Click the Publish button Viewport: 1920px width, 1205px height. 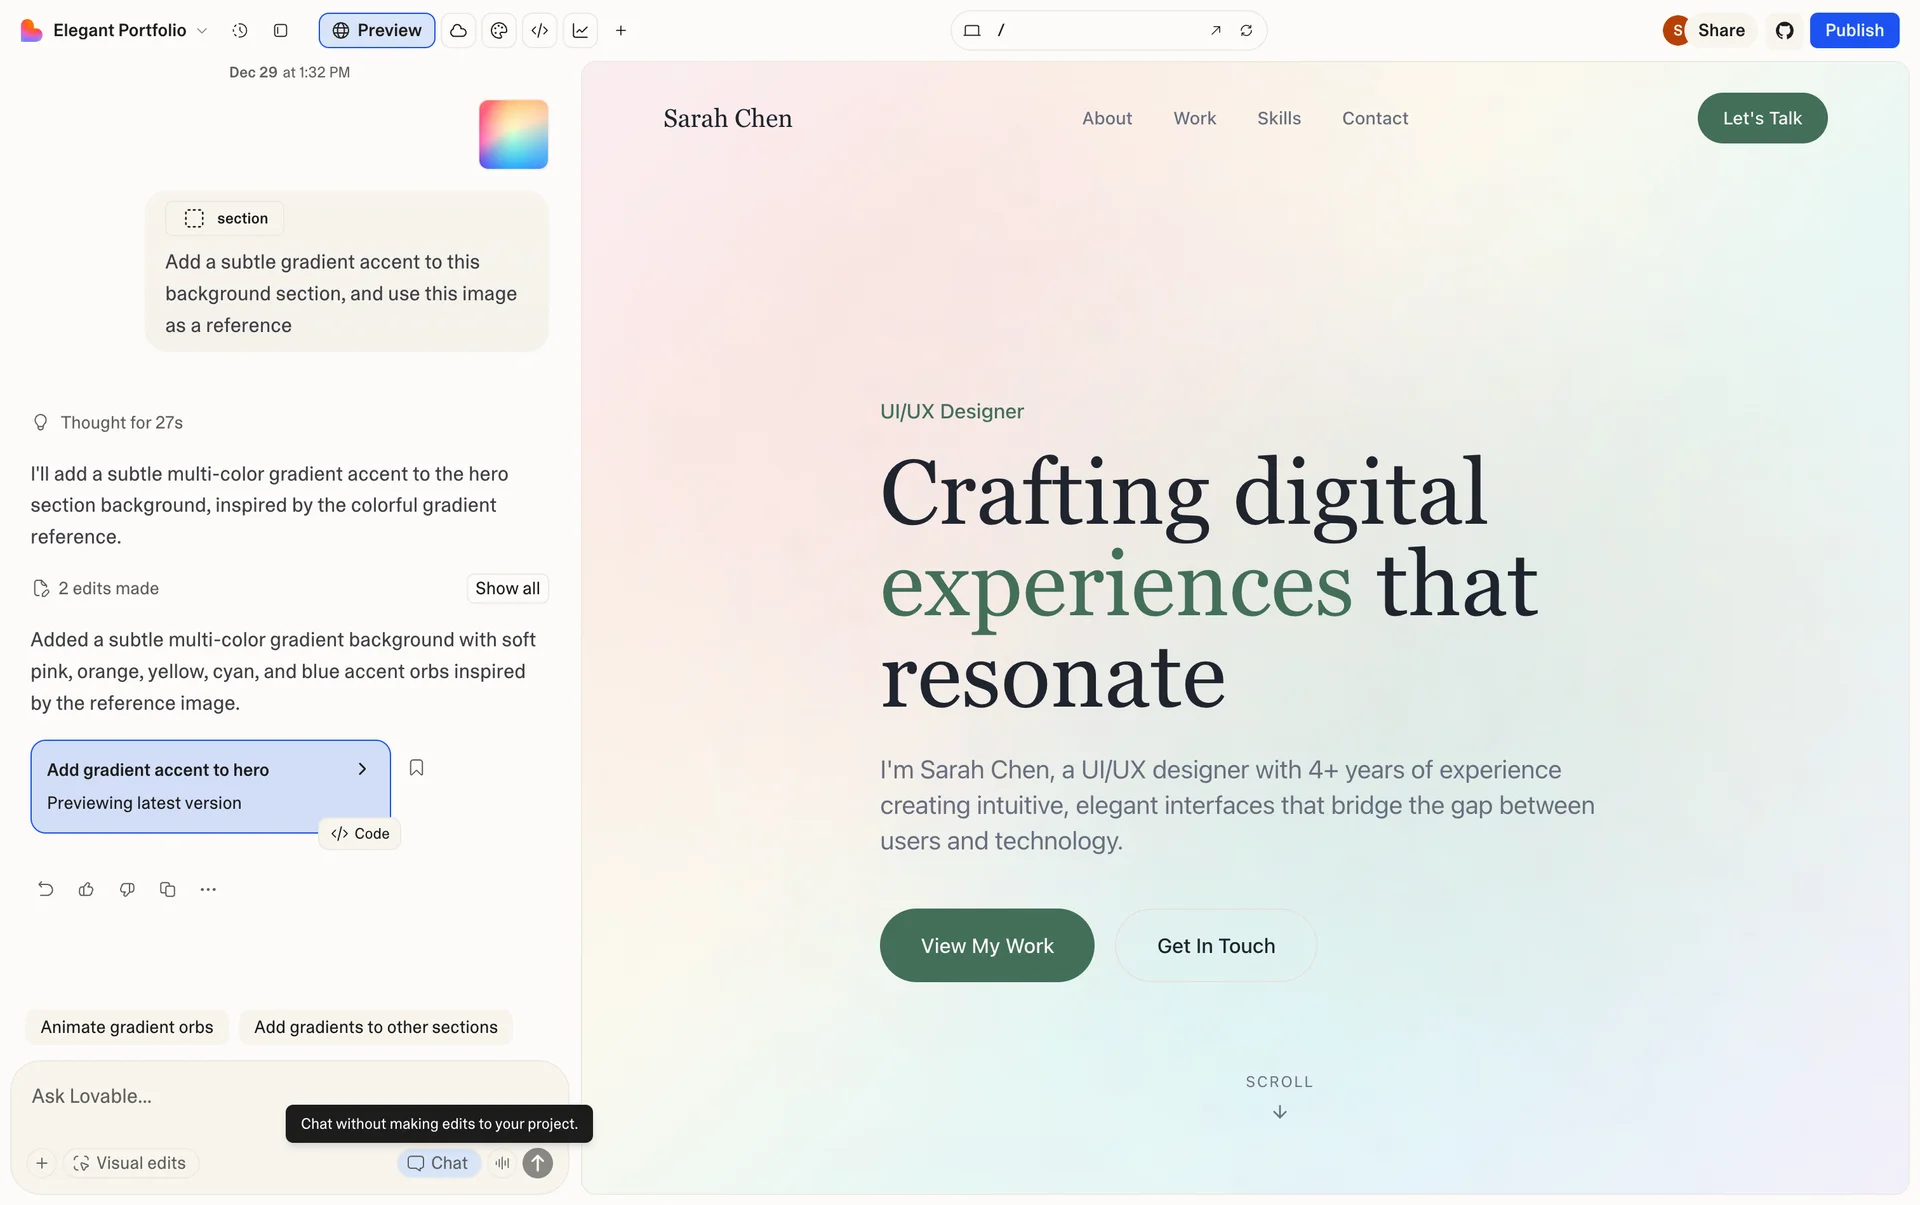click(x=1853, y=31)
